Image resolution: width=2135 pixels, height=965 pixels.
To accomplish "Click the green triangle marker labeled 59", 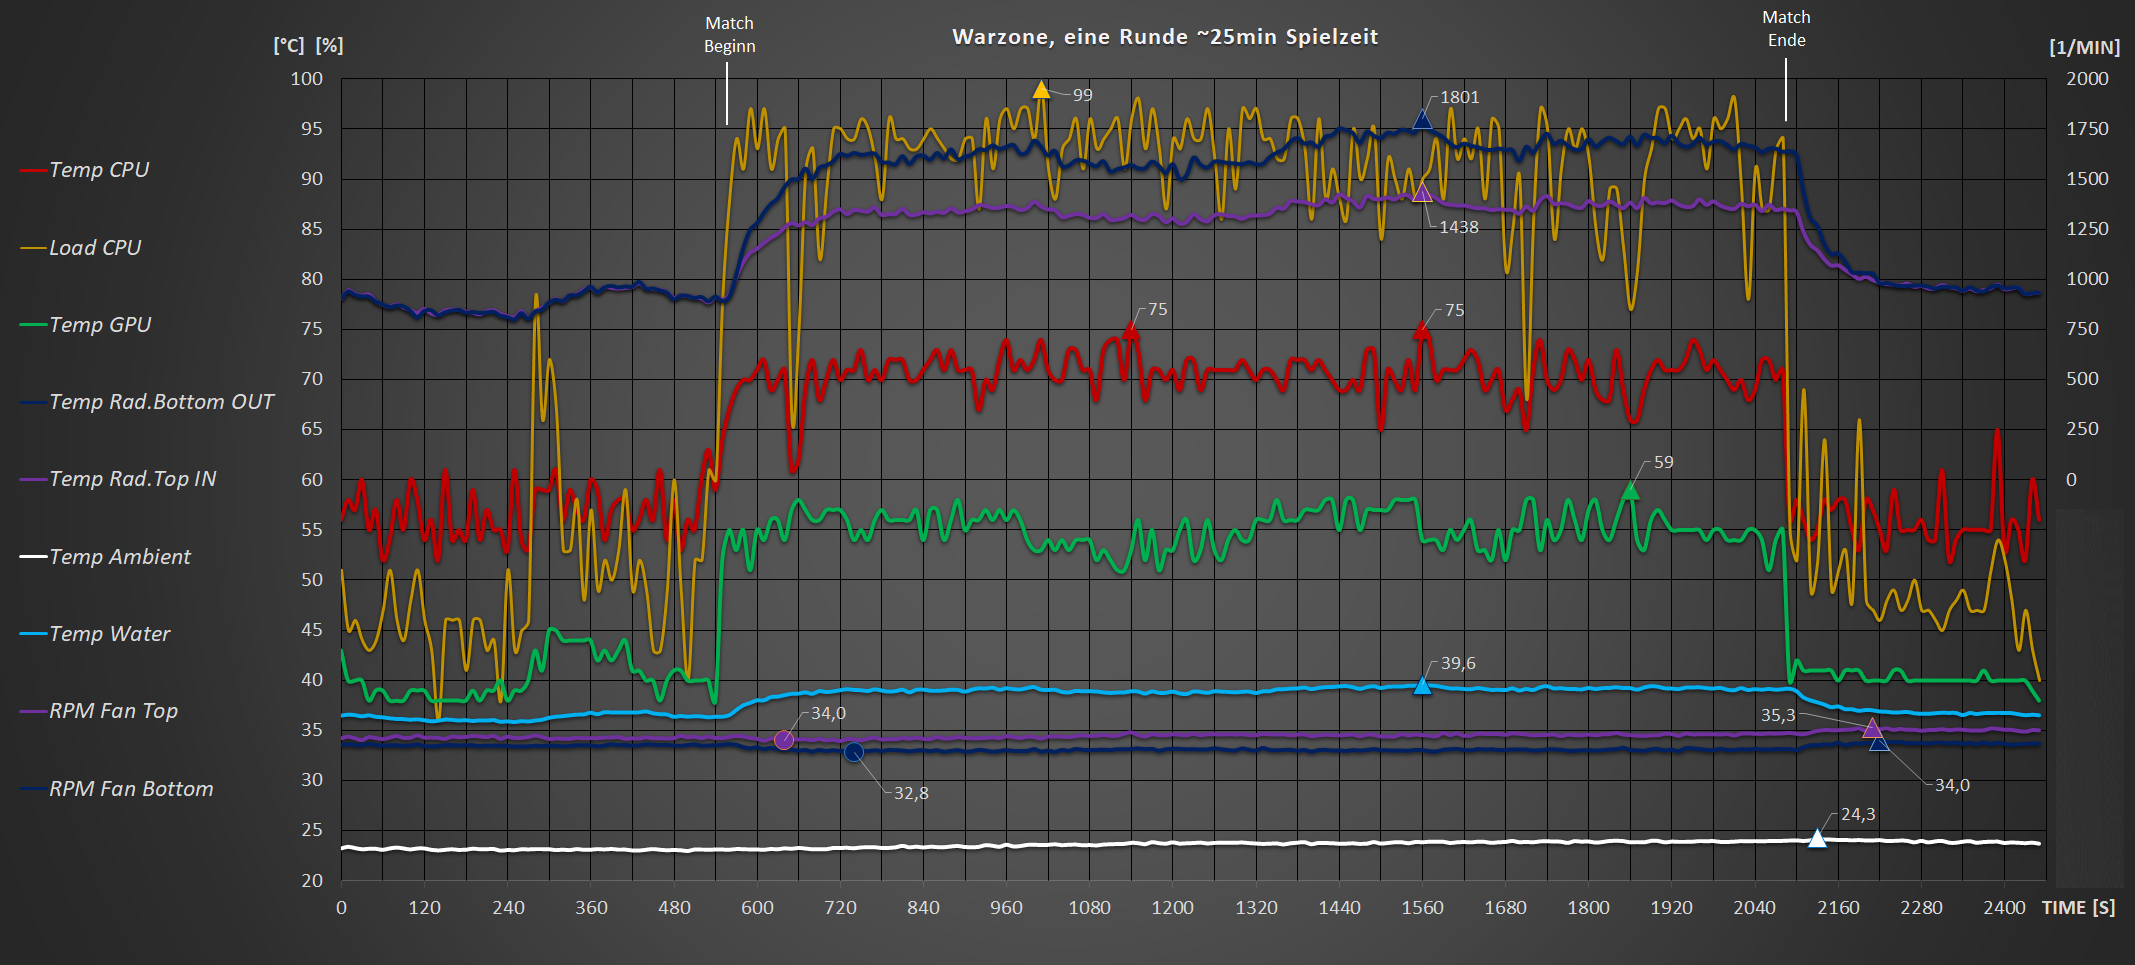I will [x=1630, y=490].
